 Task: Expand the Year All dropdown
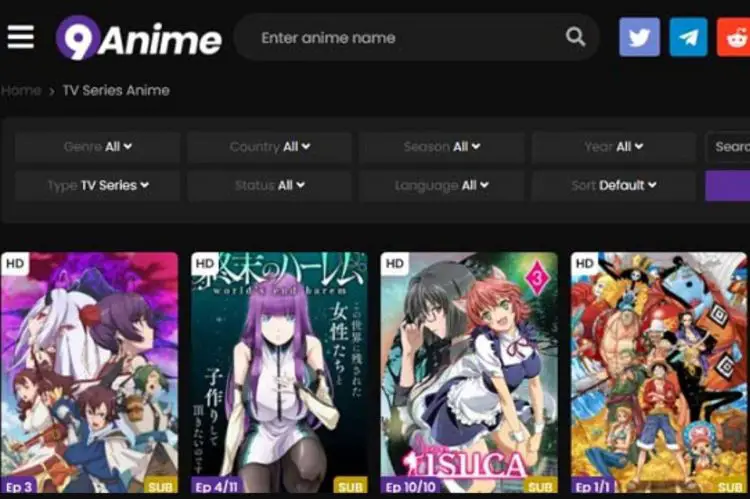(x=614, y=146)
